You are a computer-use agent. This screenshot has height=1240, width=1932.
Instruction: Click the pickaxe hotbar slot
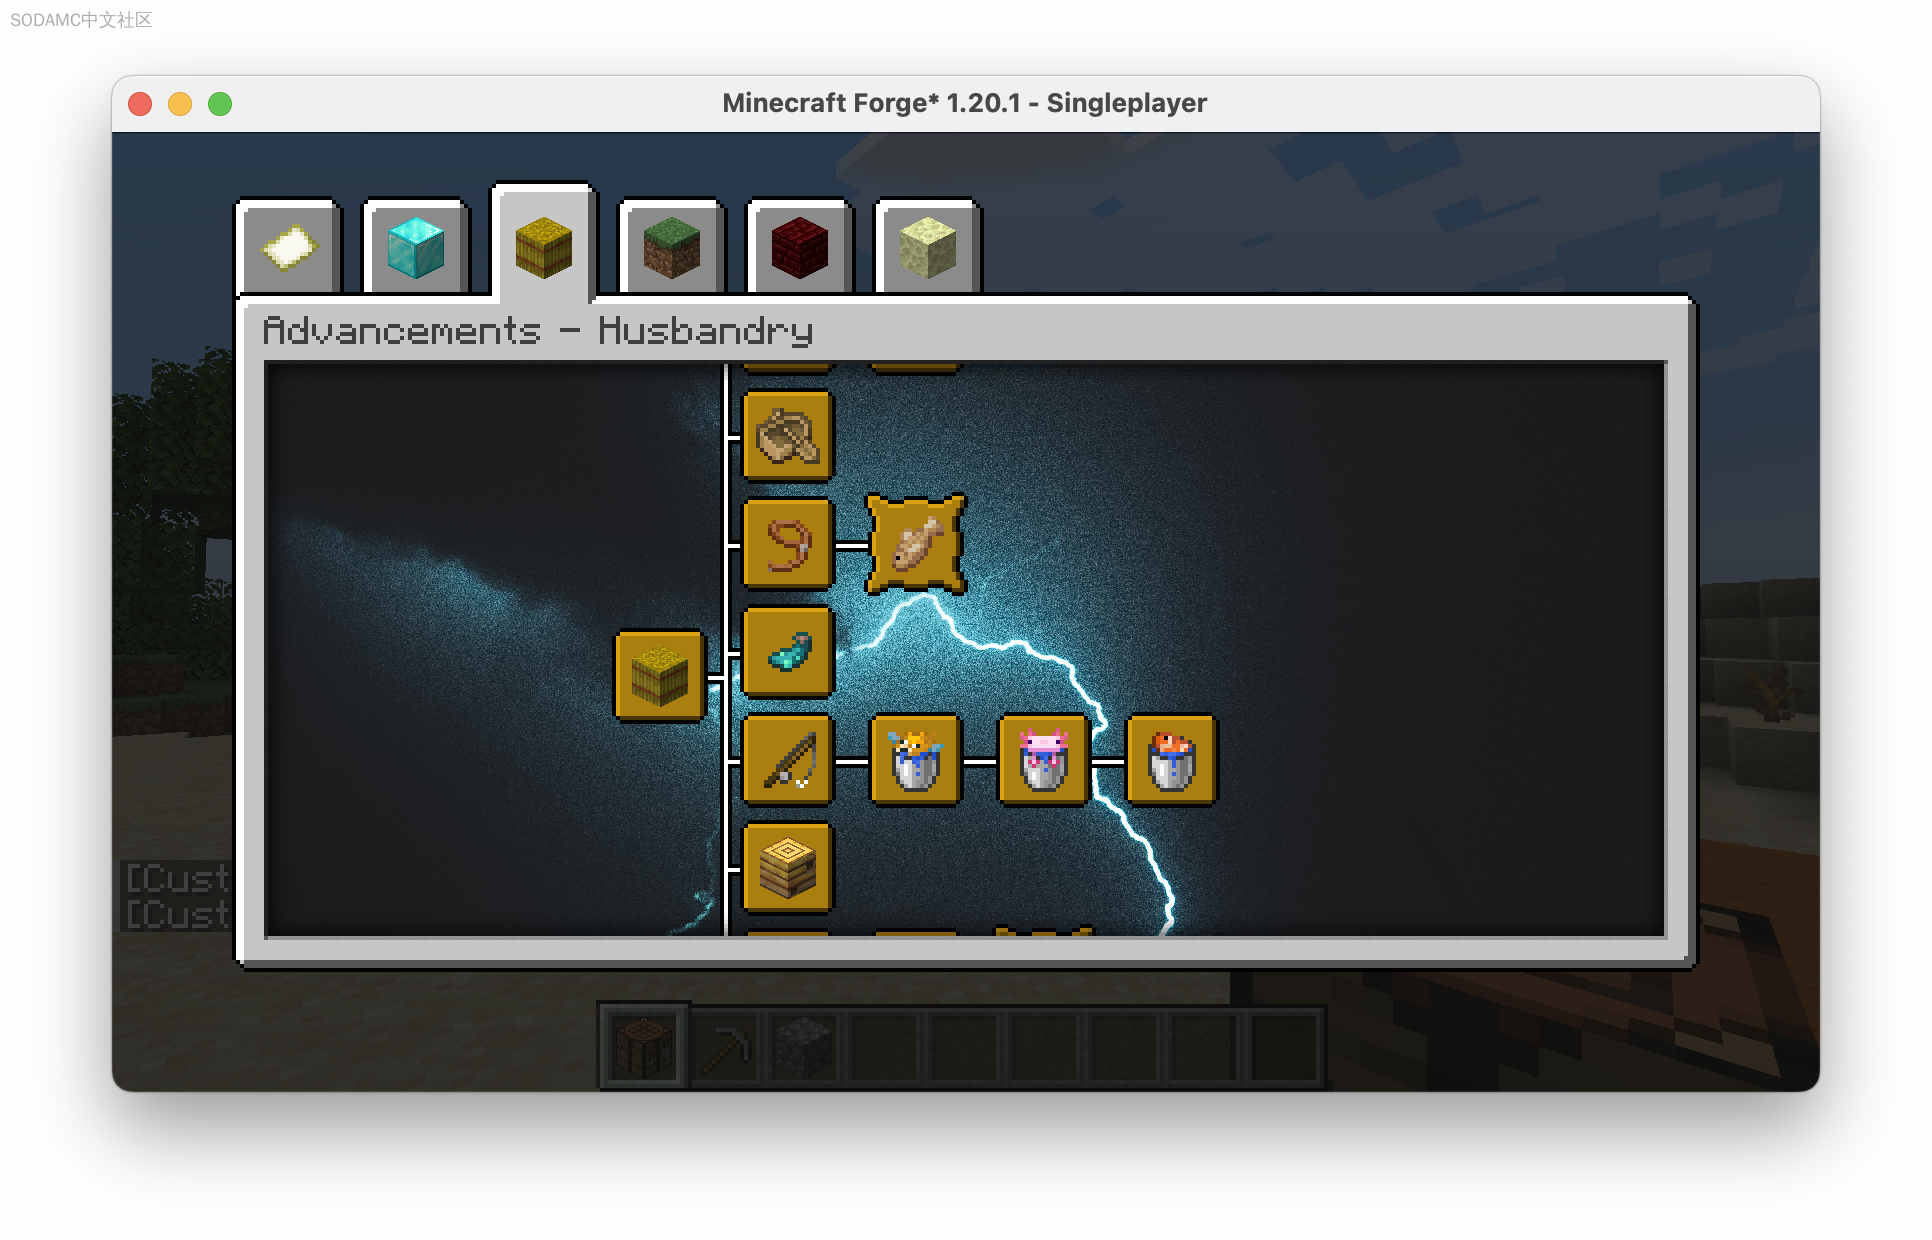[725, 1046]
